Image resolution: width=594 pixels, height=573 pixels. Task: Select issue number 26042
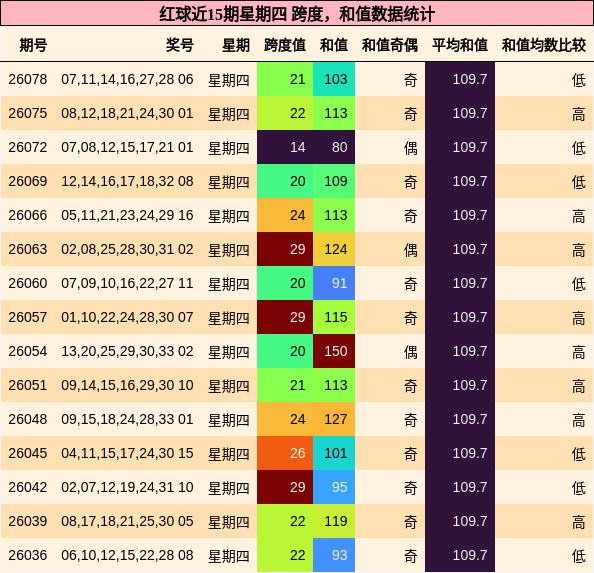(x=28, y=487)
